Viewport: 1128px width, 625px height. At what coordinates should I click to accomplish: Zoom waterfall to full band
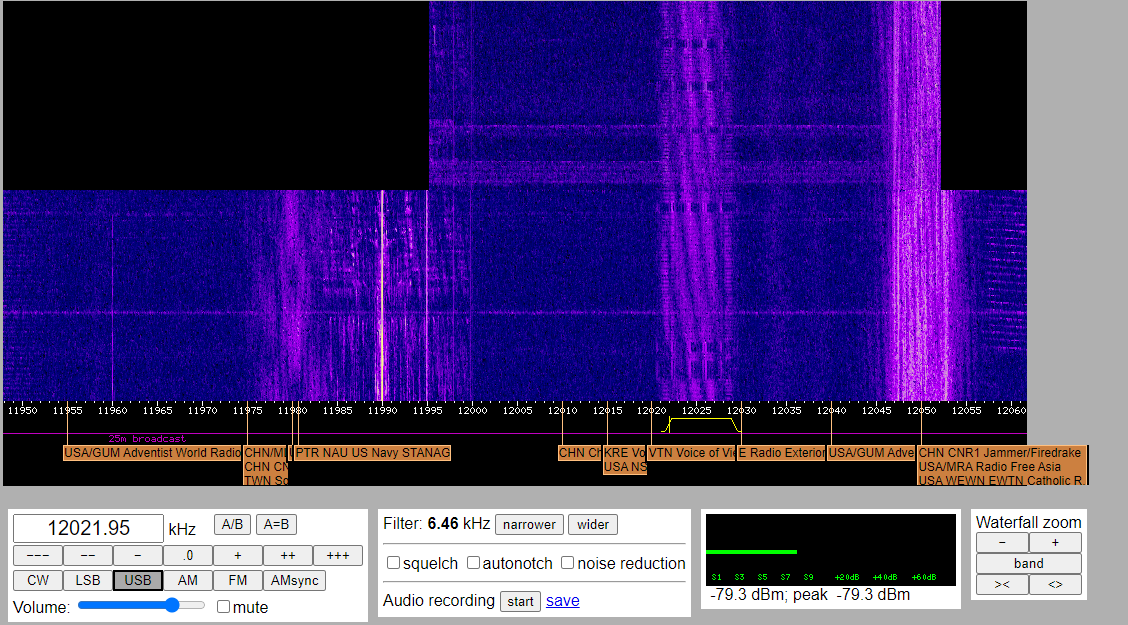click(1029, 563)
